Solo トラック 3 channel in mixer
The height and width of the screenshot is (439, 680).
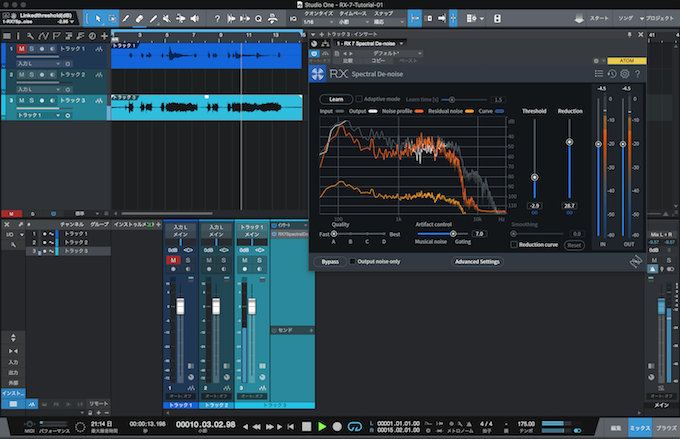(x=259, y=260)
